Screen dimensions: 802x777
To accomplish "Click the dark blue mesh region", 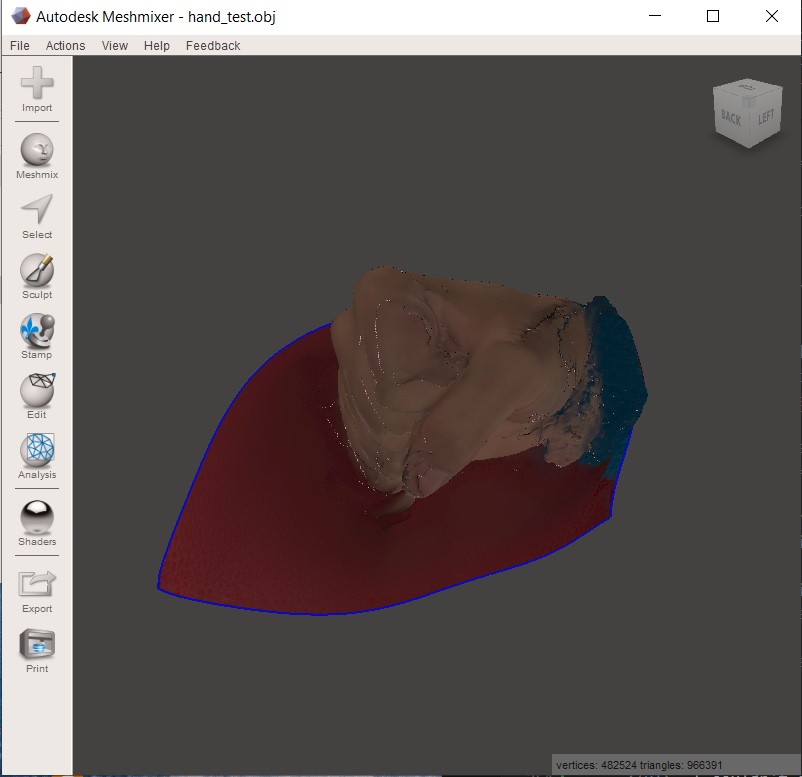I will coord(616,379).
